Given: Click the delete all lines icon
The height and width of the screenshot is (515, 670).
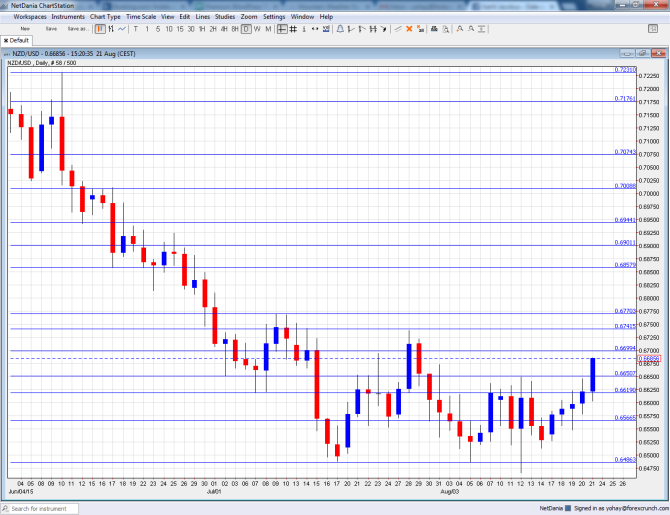Looking at the screenshot, I should (420, 29).
